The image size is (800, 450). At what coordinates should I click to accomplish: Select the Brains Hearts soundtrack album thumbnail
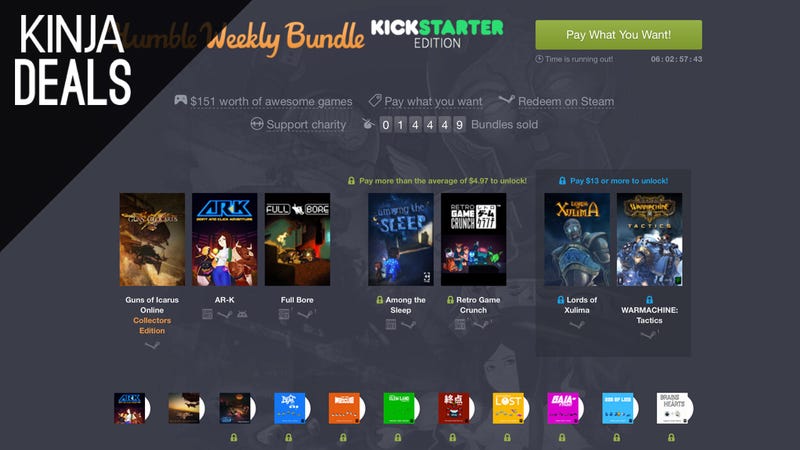pos(673,408)
